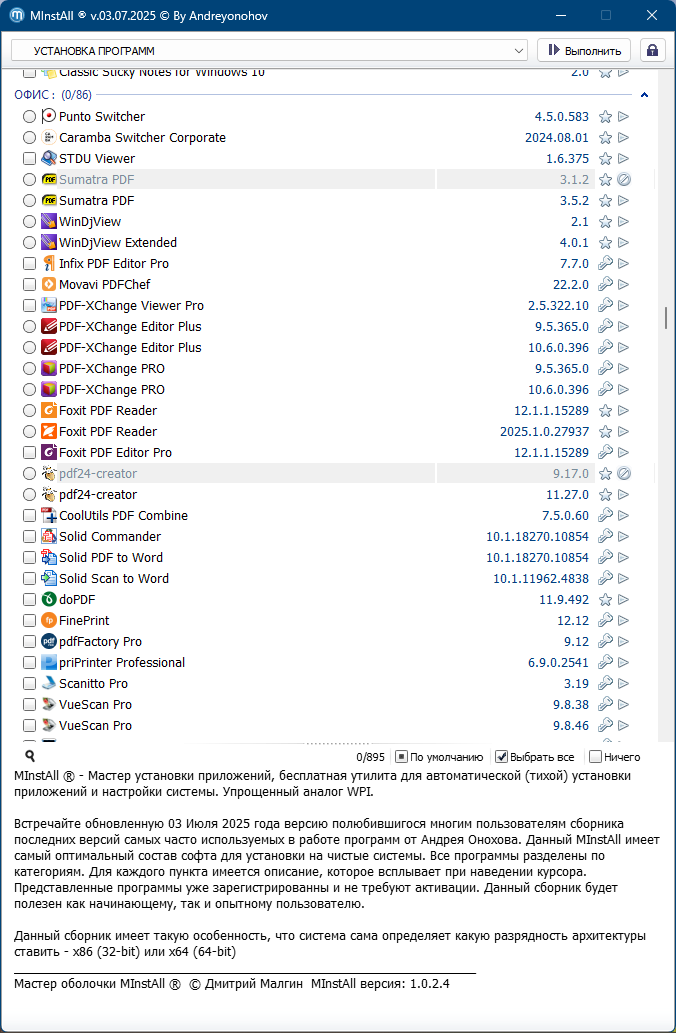Toggle the По умолчанию checkbox
The image size is (676, 1033).
[x=401, y=757]
